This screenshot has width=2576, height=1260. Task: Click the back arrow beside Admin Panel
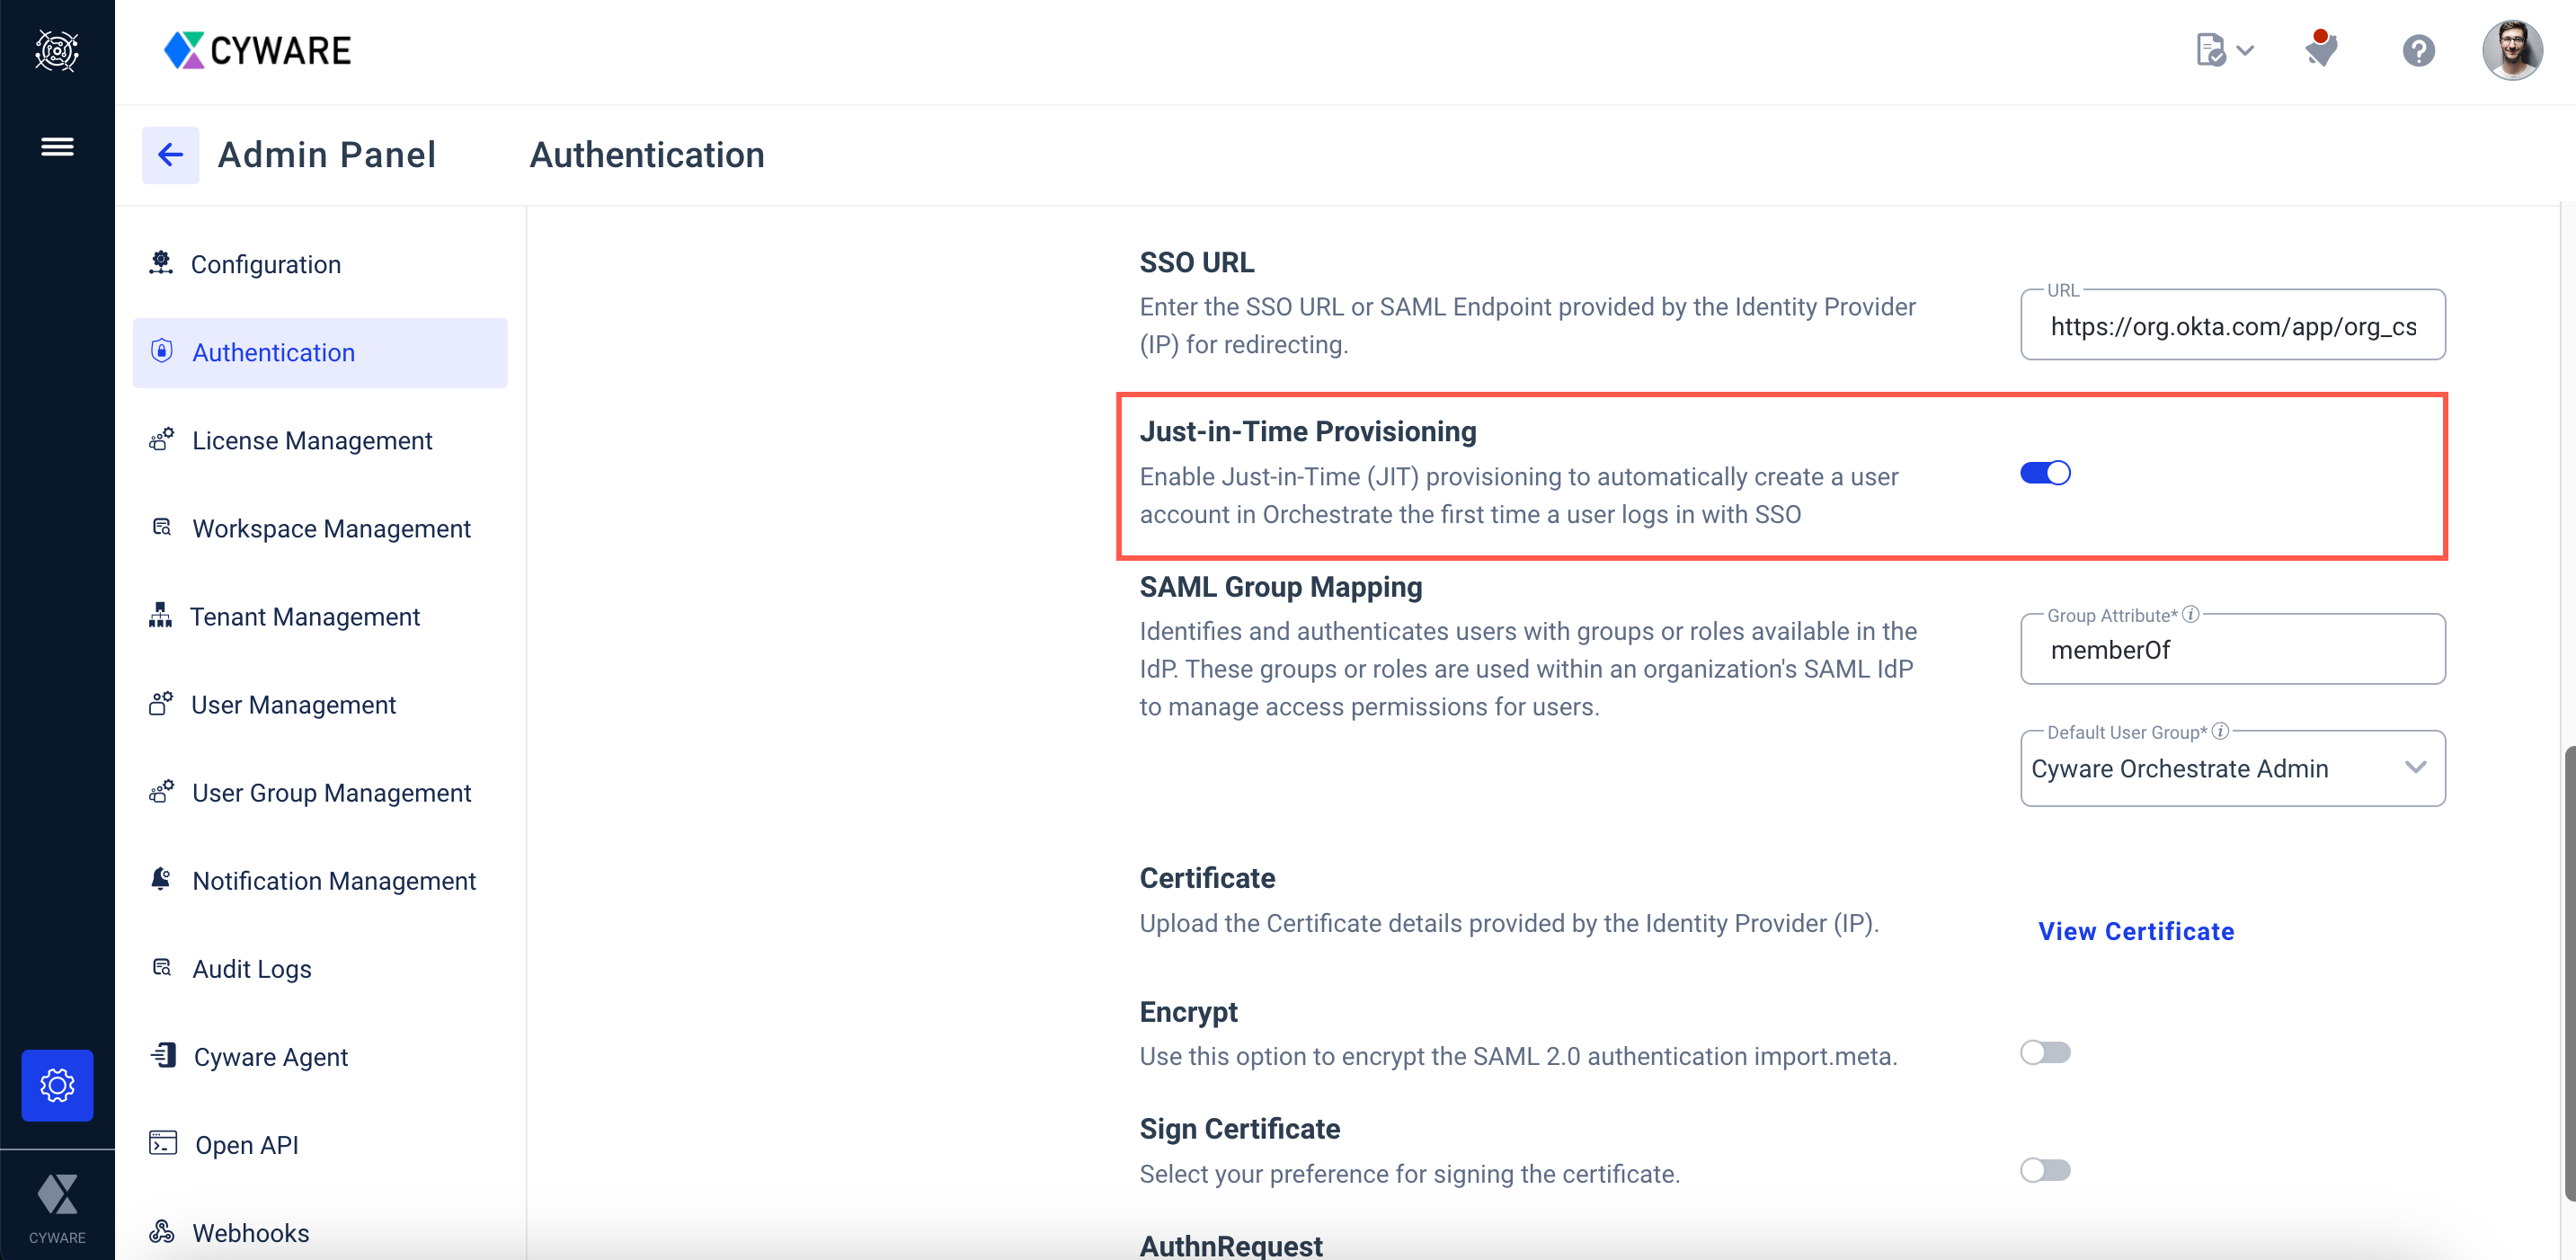click(170, 155)
